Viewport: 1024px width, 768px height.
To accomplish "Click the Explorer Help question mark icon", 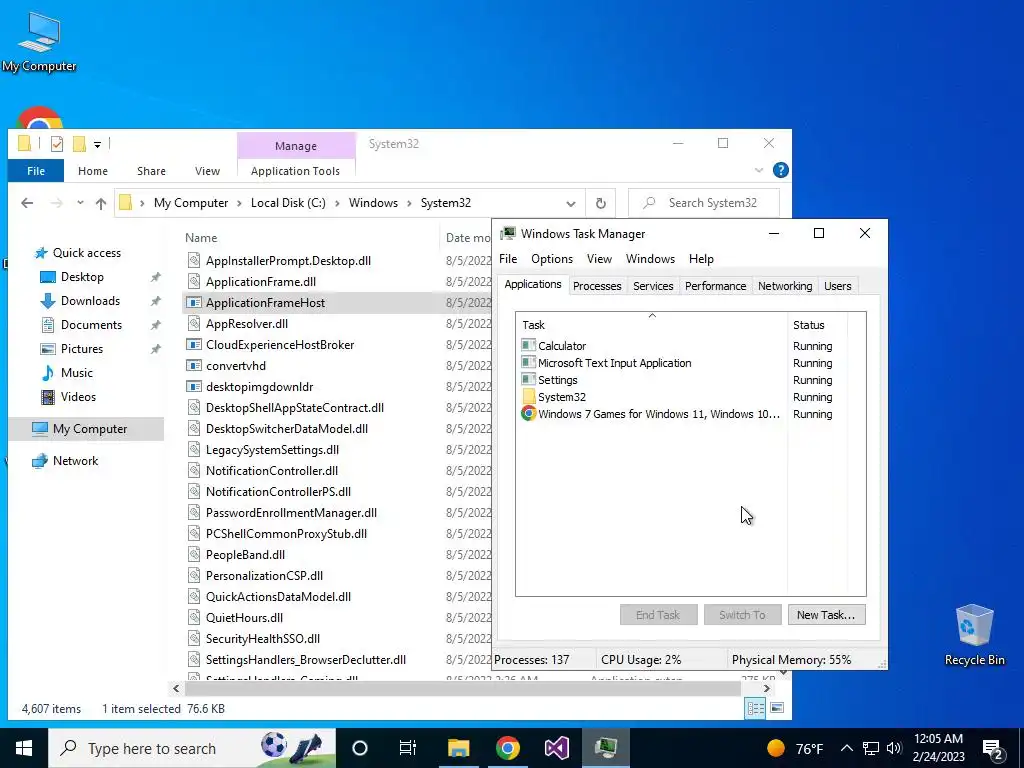I will (x=780, y=170).
